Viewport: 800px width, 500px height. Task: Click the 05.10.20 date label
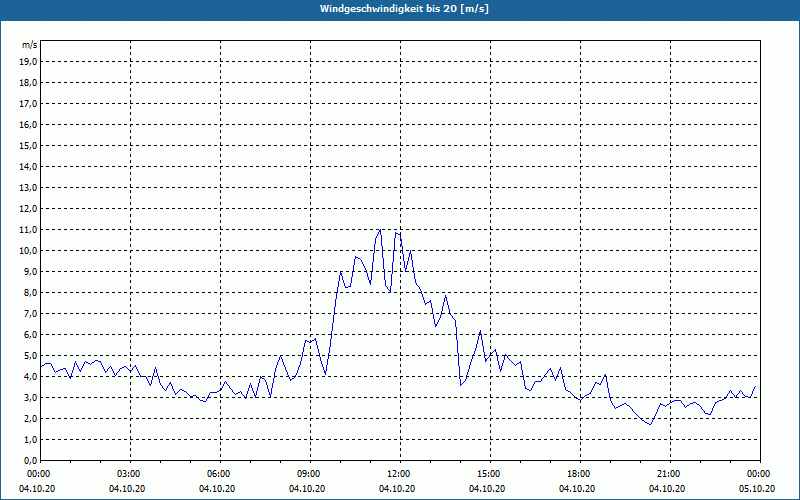(757, 489)
